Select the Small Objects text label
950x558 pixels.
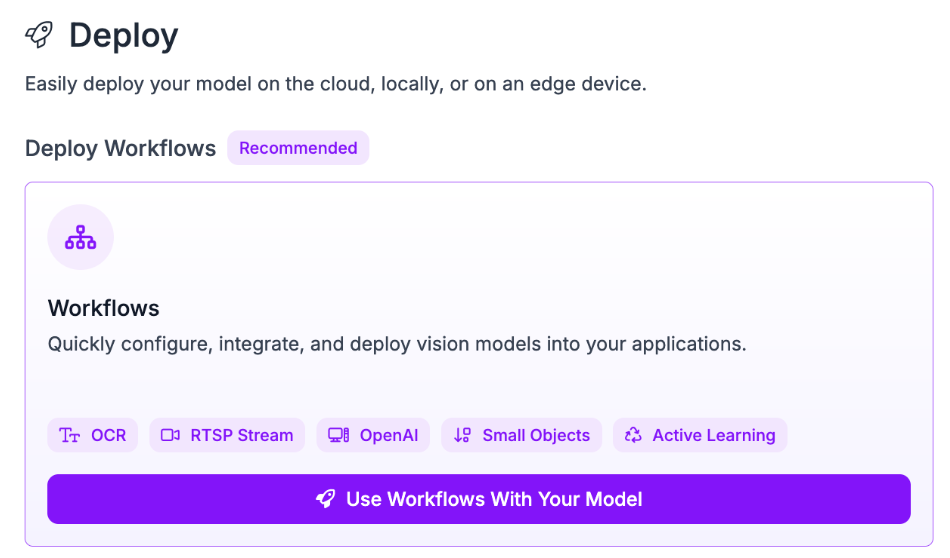pos(536,435)
